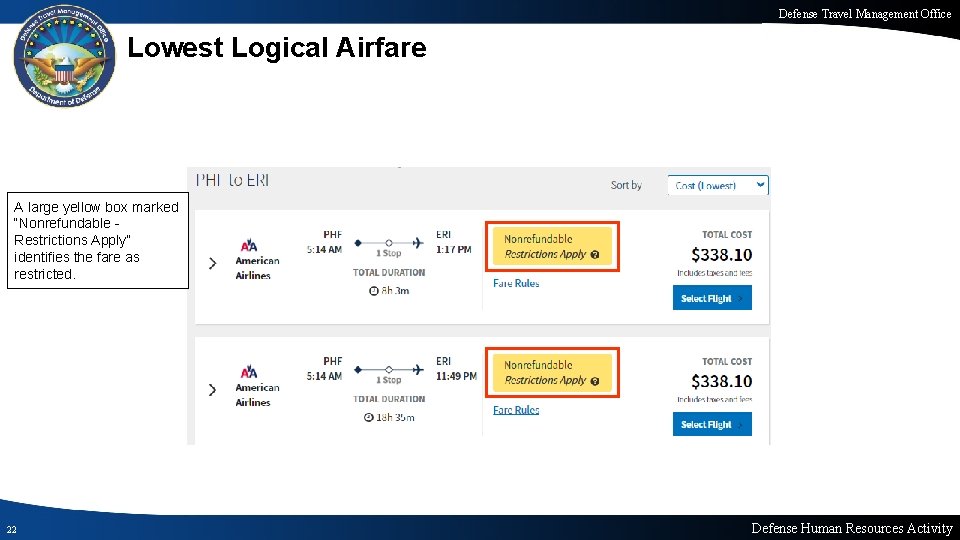Click the Lowest Logical Airfare slide title

(277, 48)
